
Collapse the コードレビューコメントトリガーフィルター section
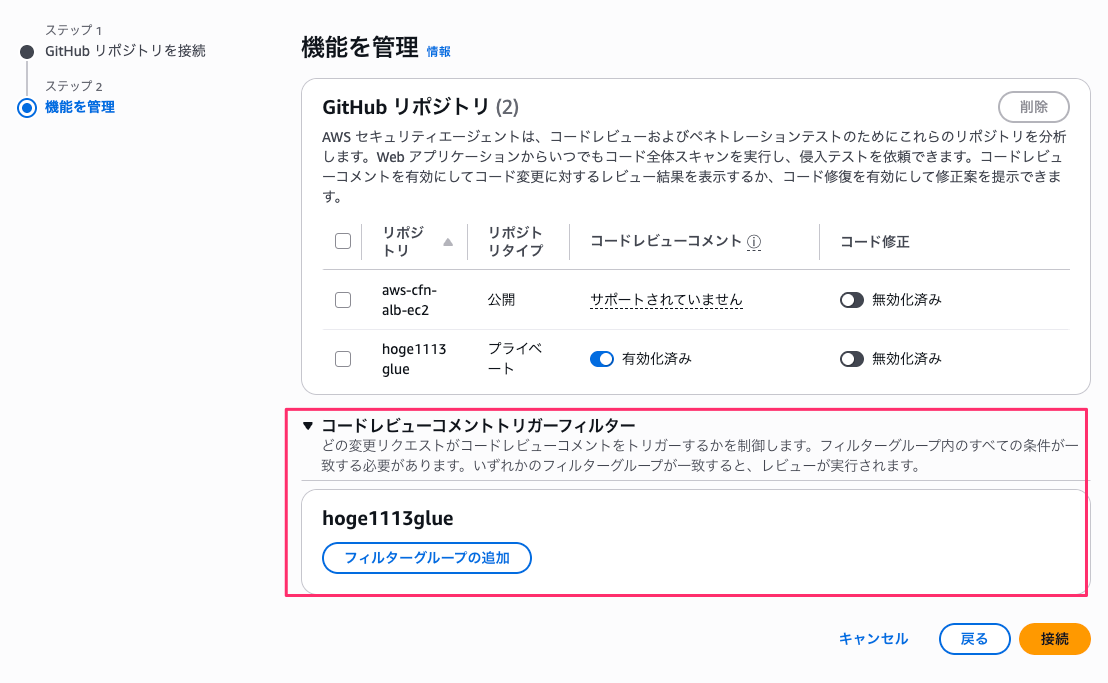point(307,425)
